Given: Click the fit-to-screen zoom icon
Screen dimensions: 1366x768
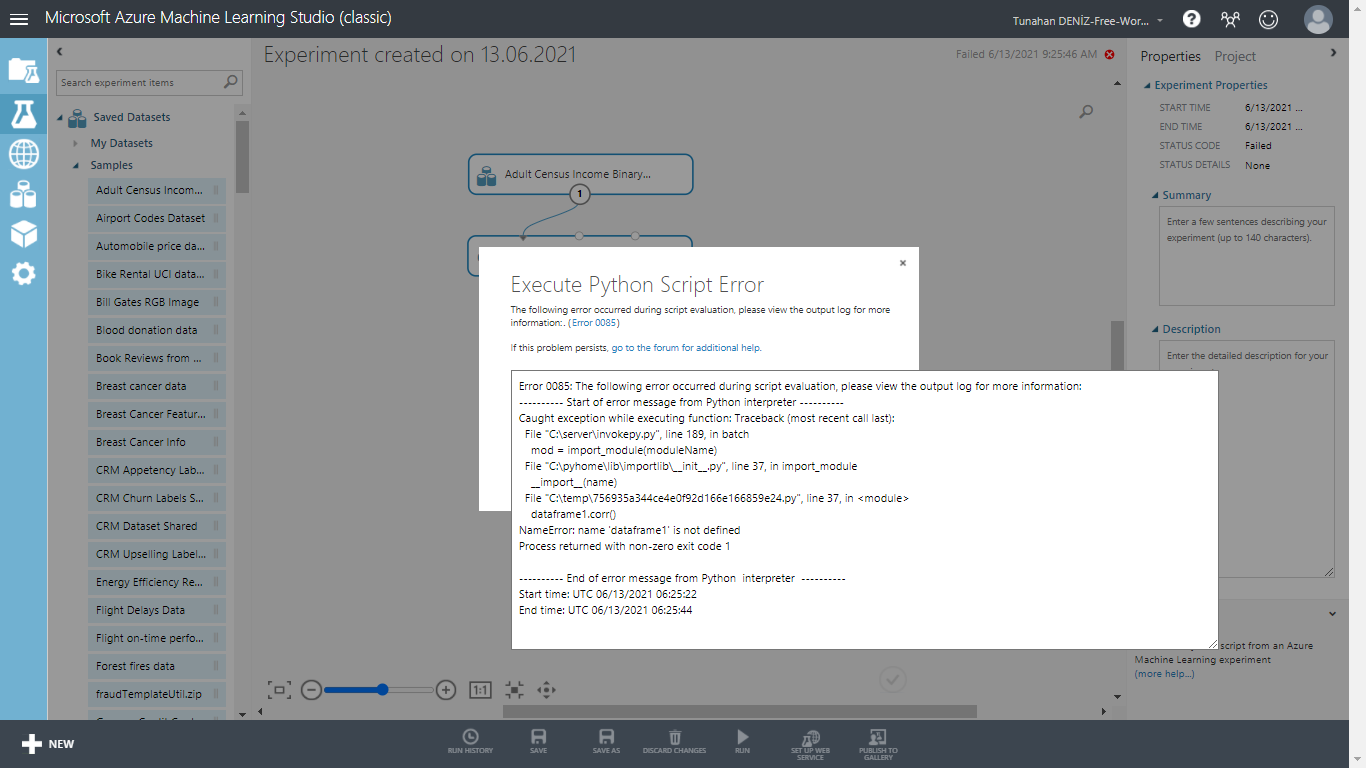Looking at the screenshot, I should (x=279, y=689).
